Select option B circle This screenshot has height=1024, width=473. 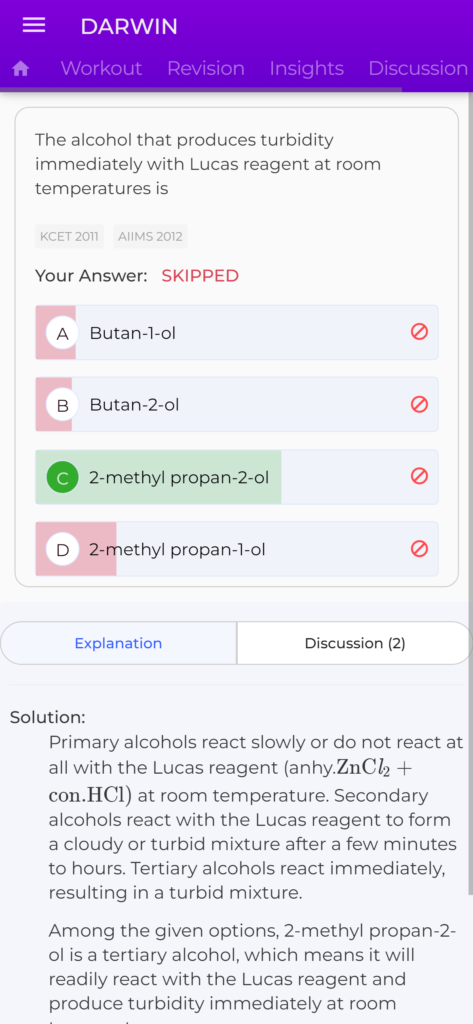point(63,406)
